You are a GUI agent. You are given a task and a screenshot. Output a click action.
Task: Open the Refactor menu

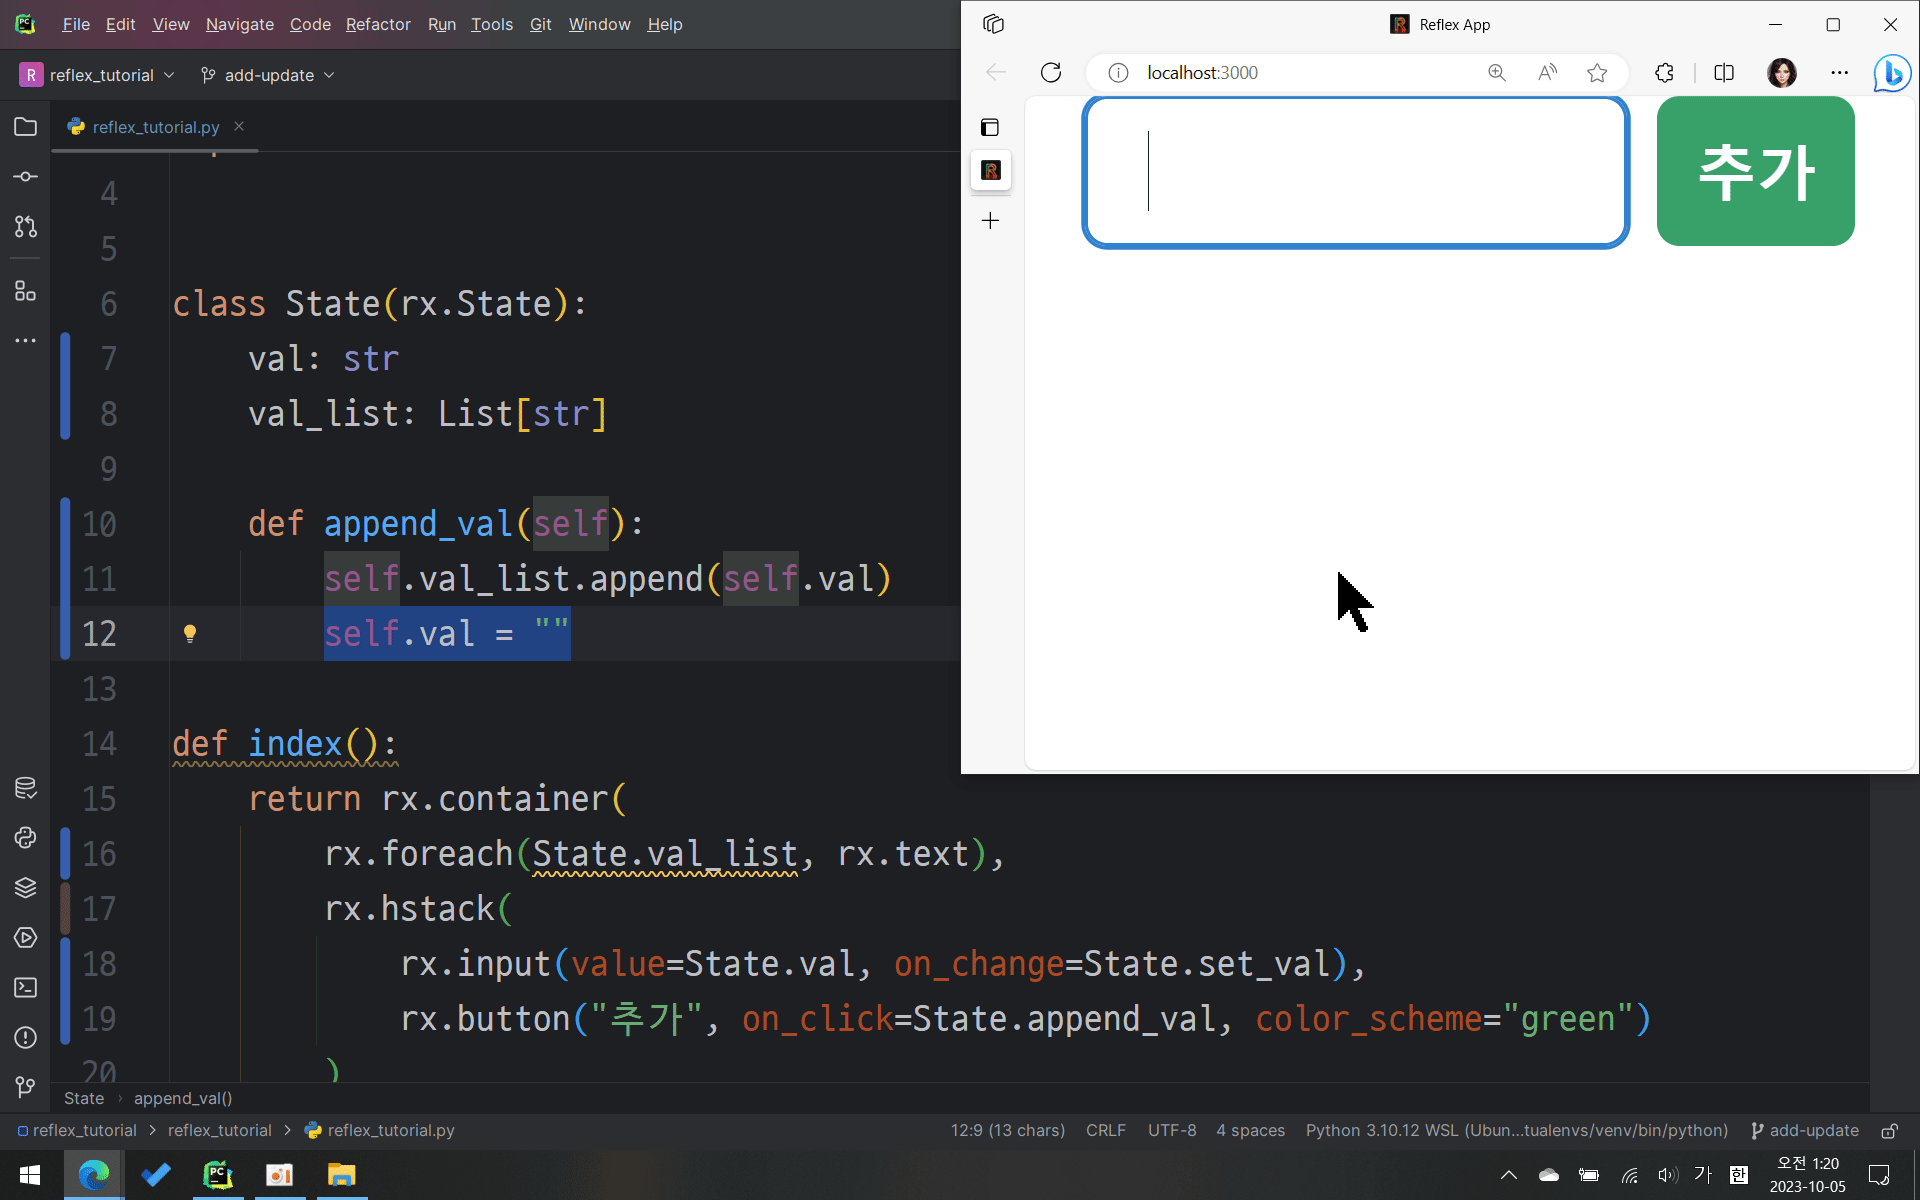click(378, 25)
